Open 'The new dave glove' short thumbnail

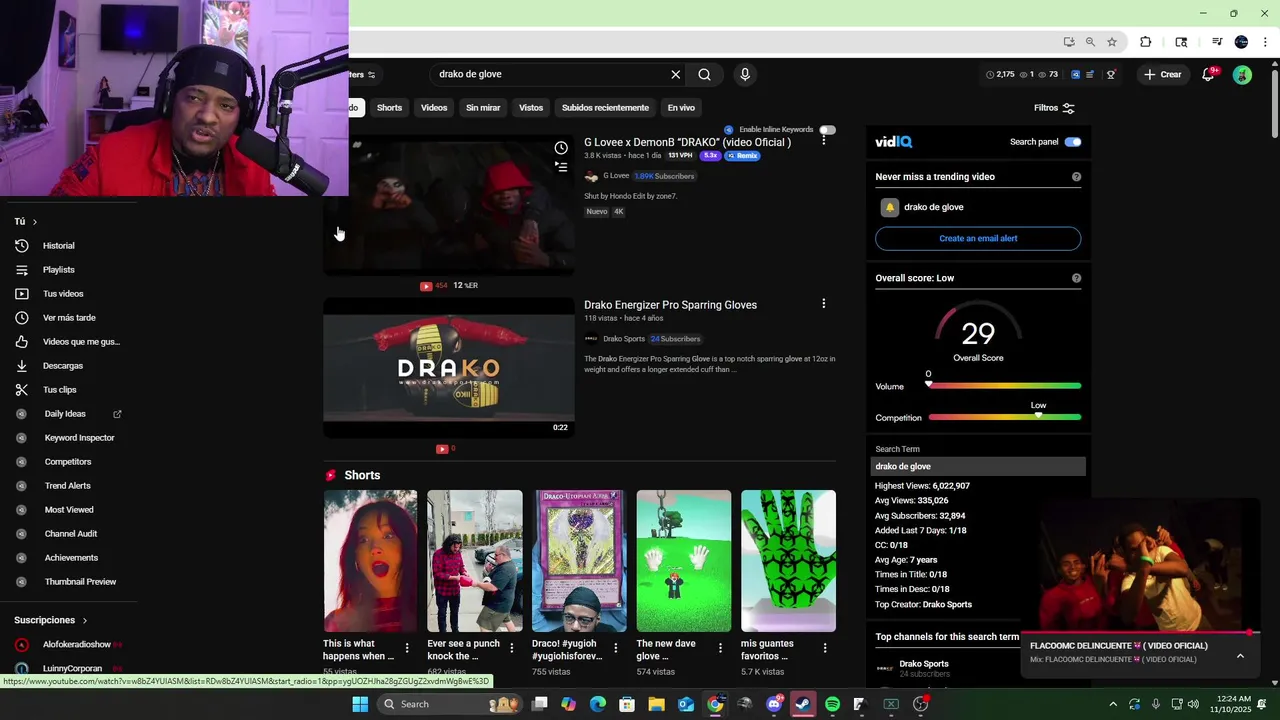coord(684,561)
